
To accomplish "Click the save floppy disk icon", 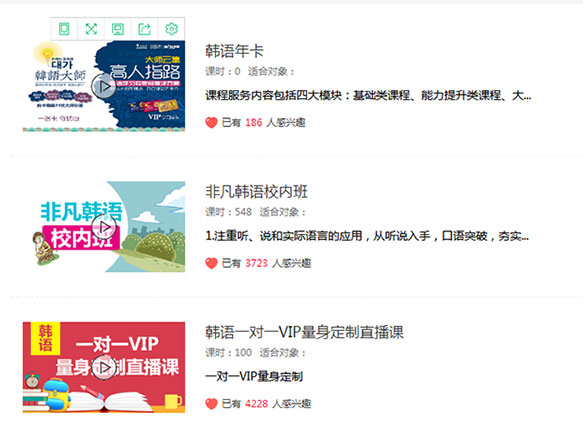I will [118, 29].
